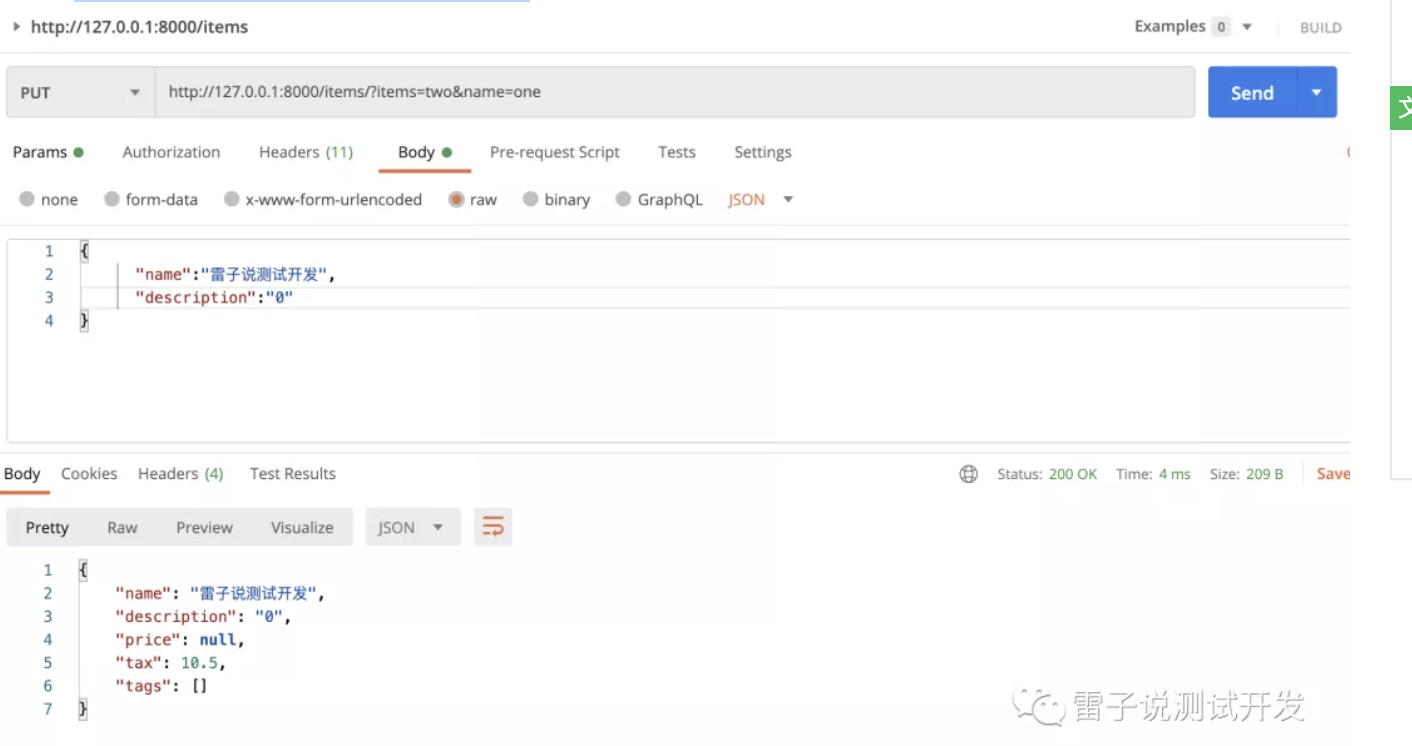Click the request URL field

point(675,92)
